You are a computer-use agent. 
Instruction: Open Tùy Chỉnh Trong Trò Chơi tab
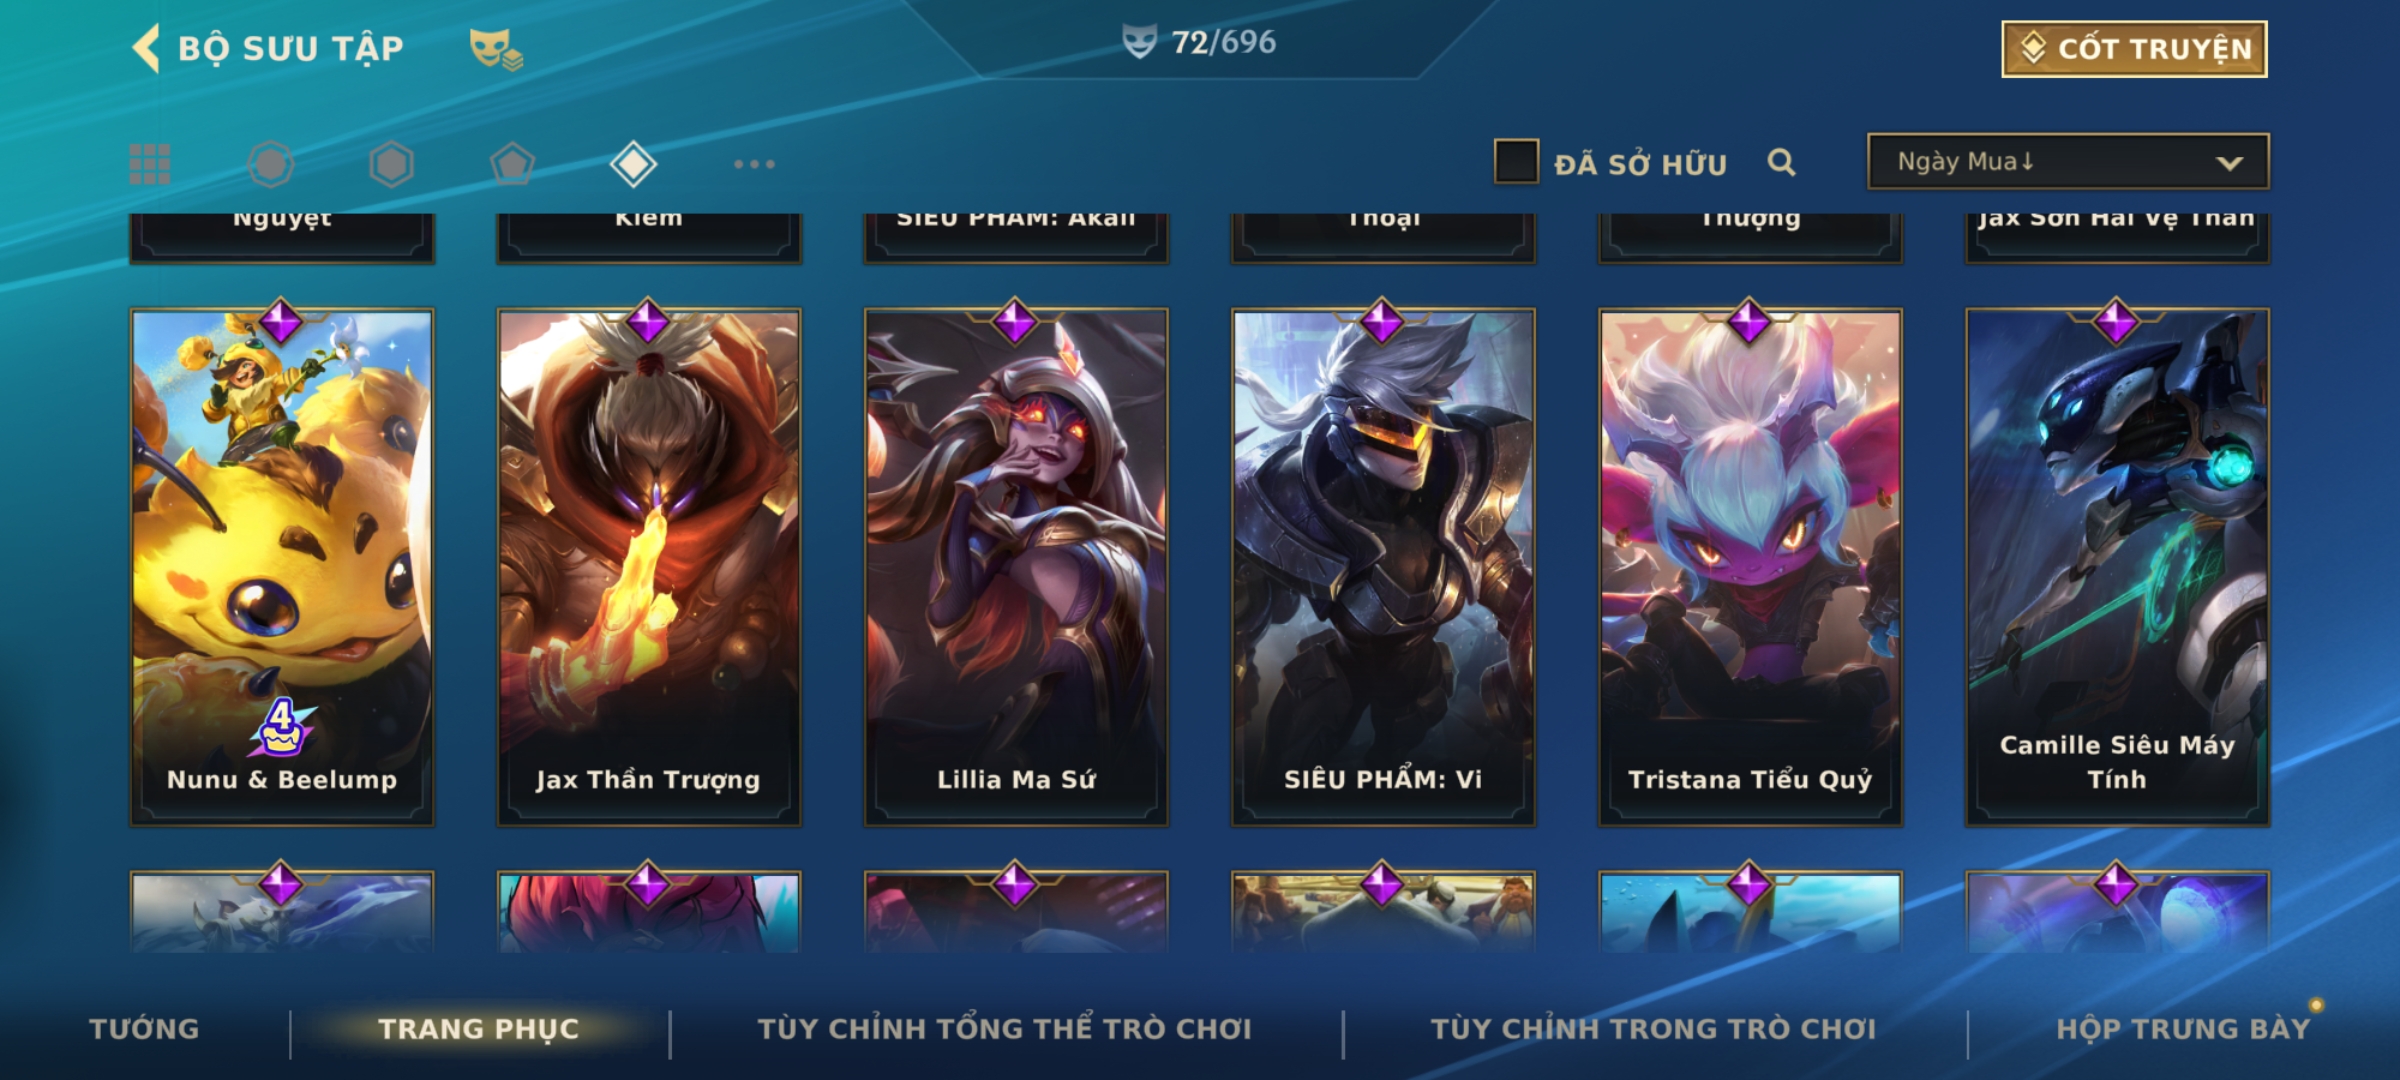tap(1654, 1029)
